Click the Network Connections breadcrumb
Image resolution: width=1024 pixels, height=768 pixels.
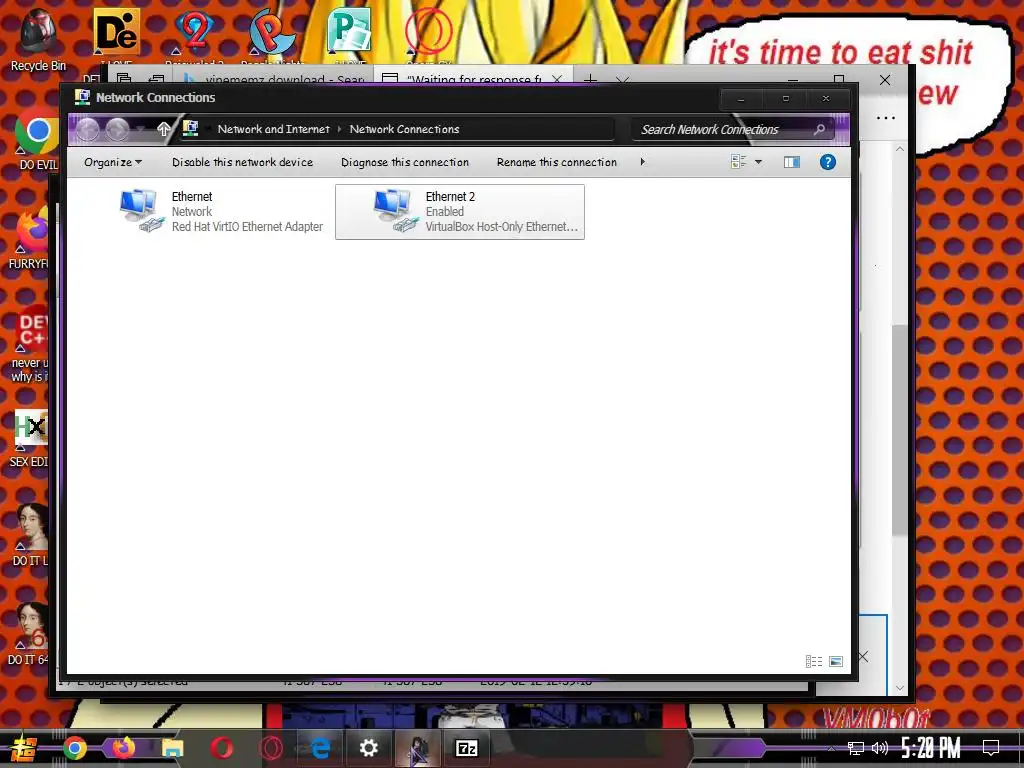tap(404, 129)
